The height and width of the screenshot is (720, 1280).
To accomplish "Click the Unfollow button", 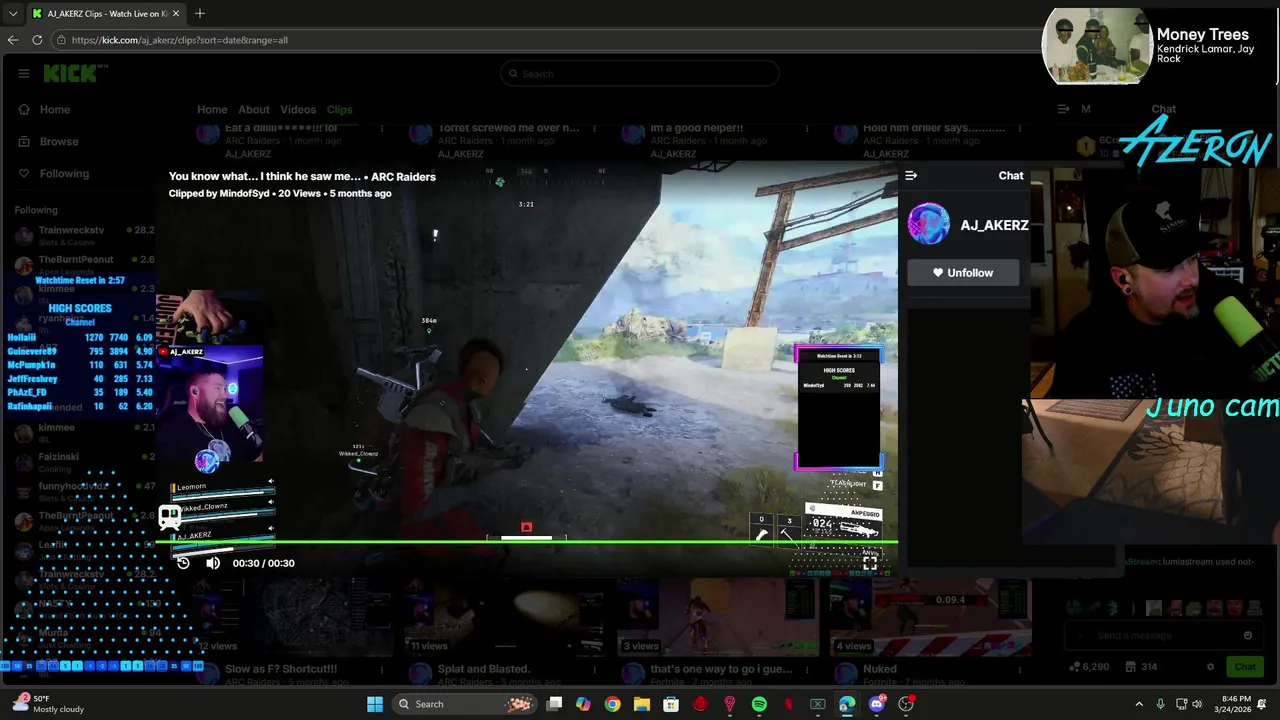I will tap(963, 273).
